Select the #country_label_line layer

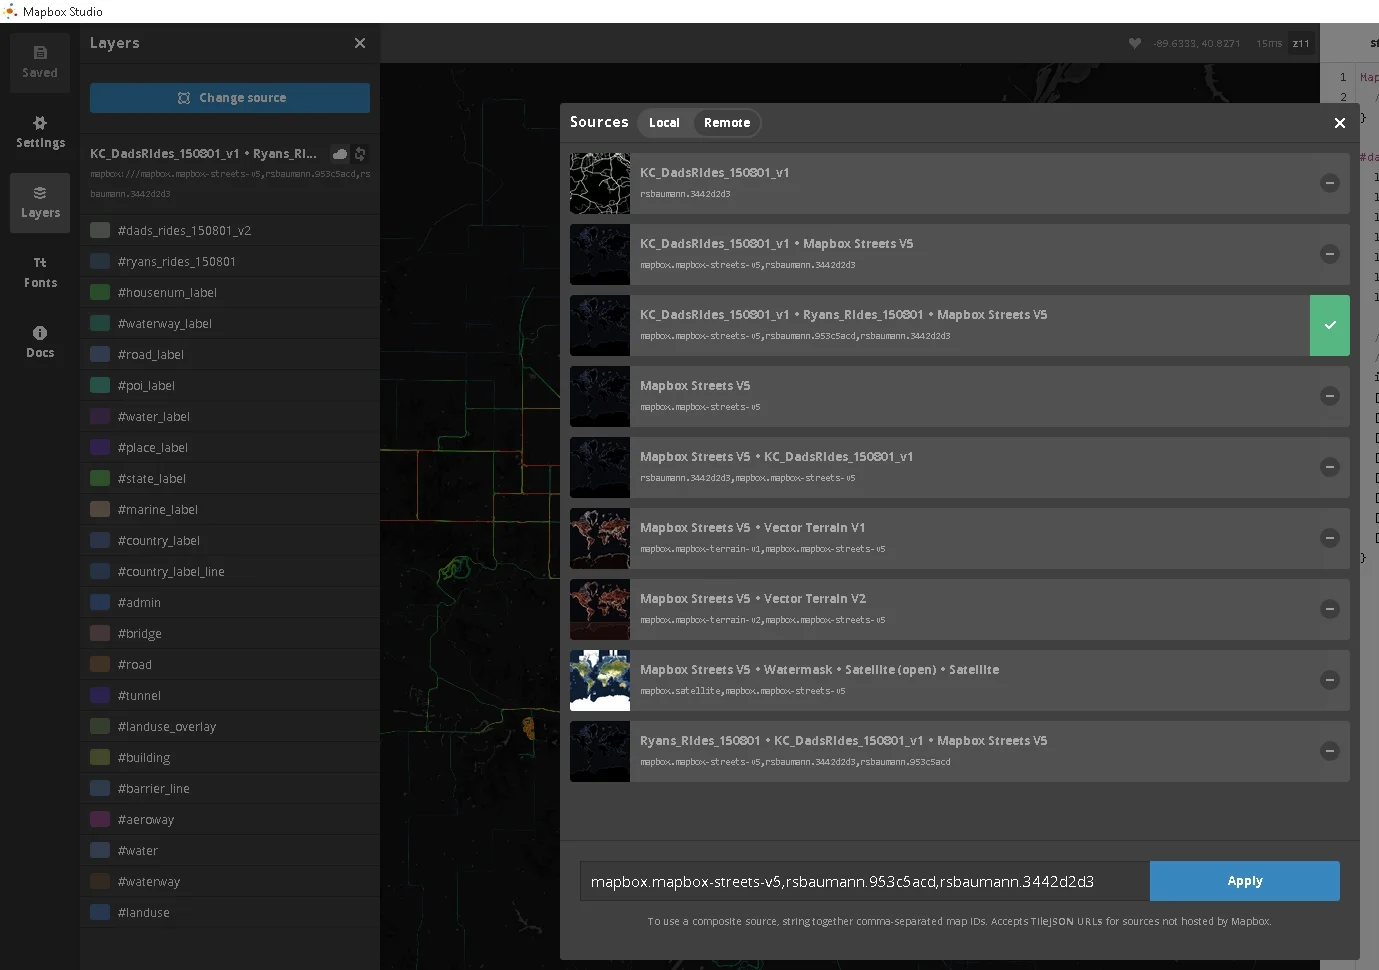click(230, 571)
